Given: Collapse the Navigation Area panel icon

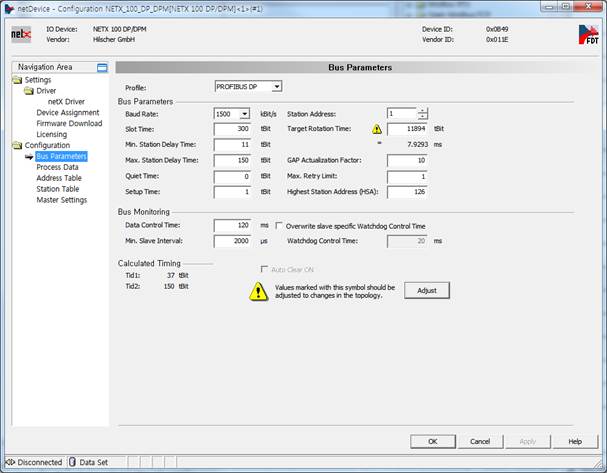Looking at the screenshot, I should [x=102, y=68].
